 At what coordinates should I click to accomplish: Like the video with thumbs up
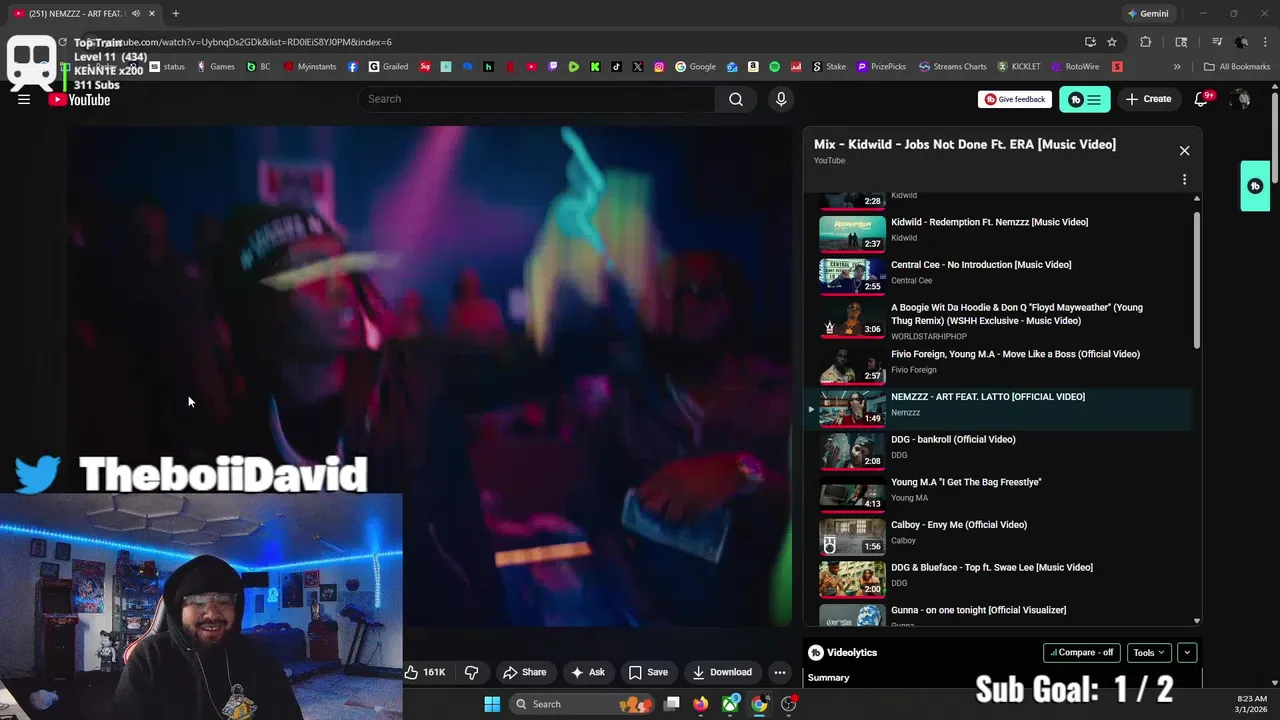click(425, 672)
